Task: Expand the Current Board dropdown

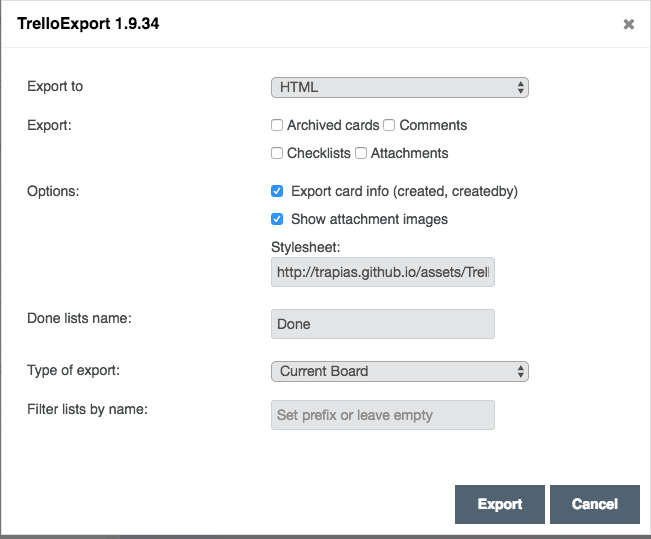Action: 399,371
